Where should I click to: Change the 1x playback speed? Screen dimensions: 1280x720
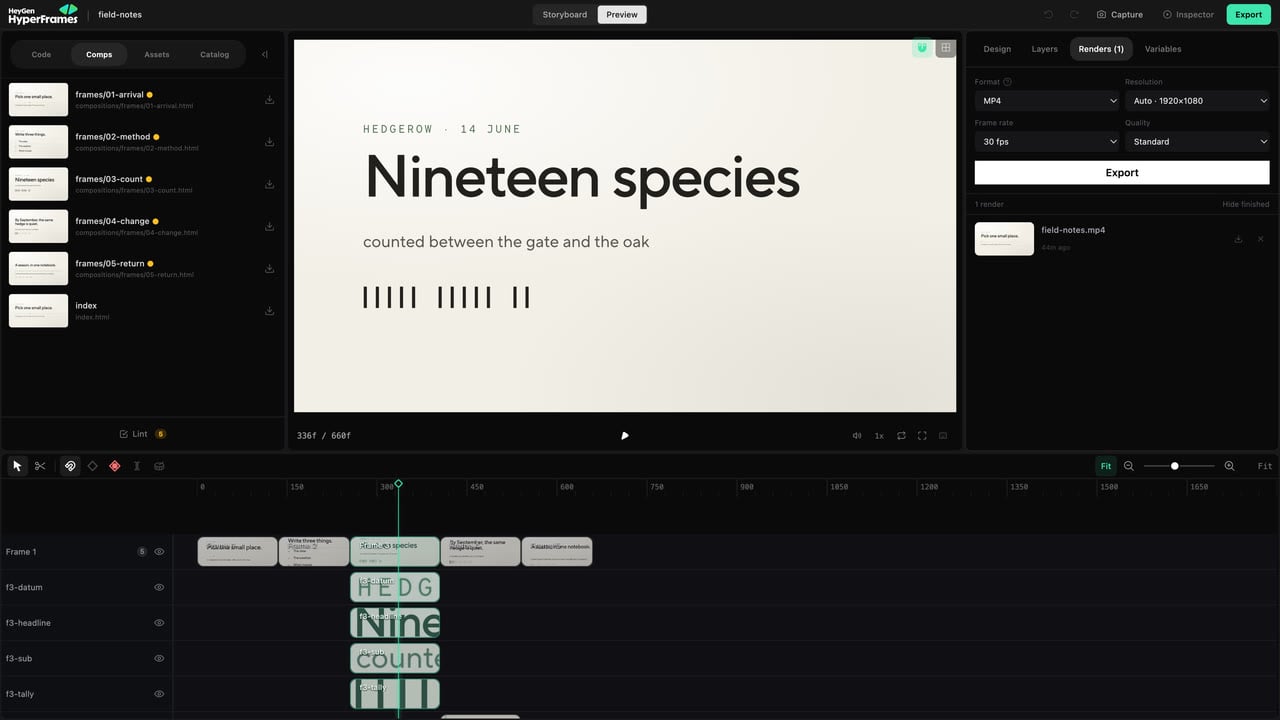coord(879,436)
